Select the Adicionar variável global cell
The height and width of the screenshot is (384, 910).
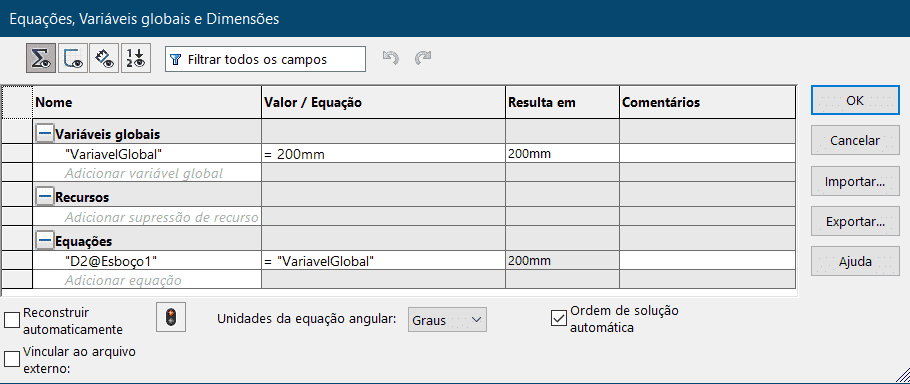[x=147, y=173]
